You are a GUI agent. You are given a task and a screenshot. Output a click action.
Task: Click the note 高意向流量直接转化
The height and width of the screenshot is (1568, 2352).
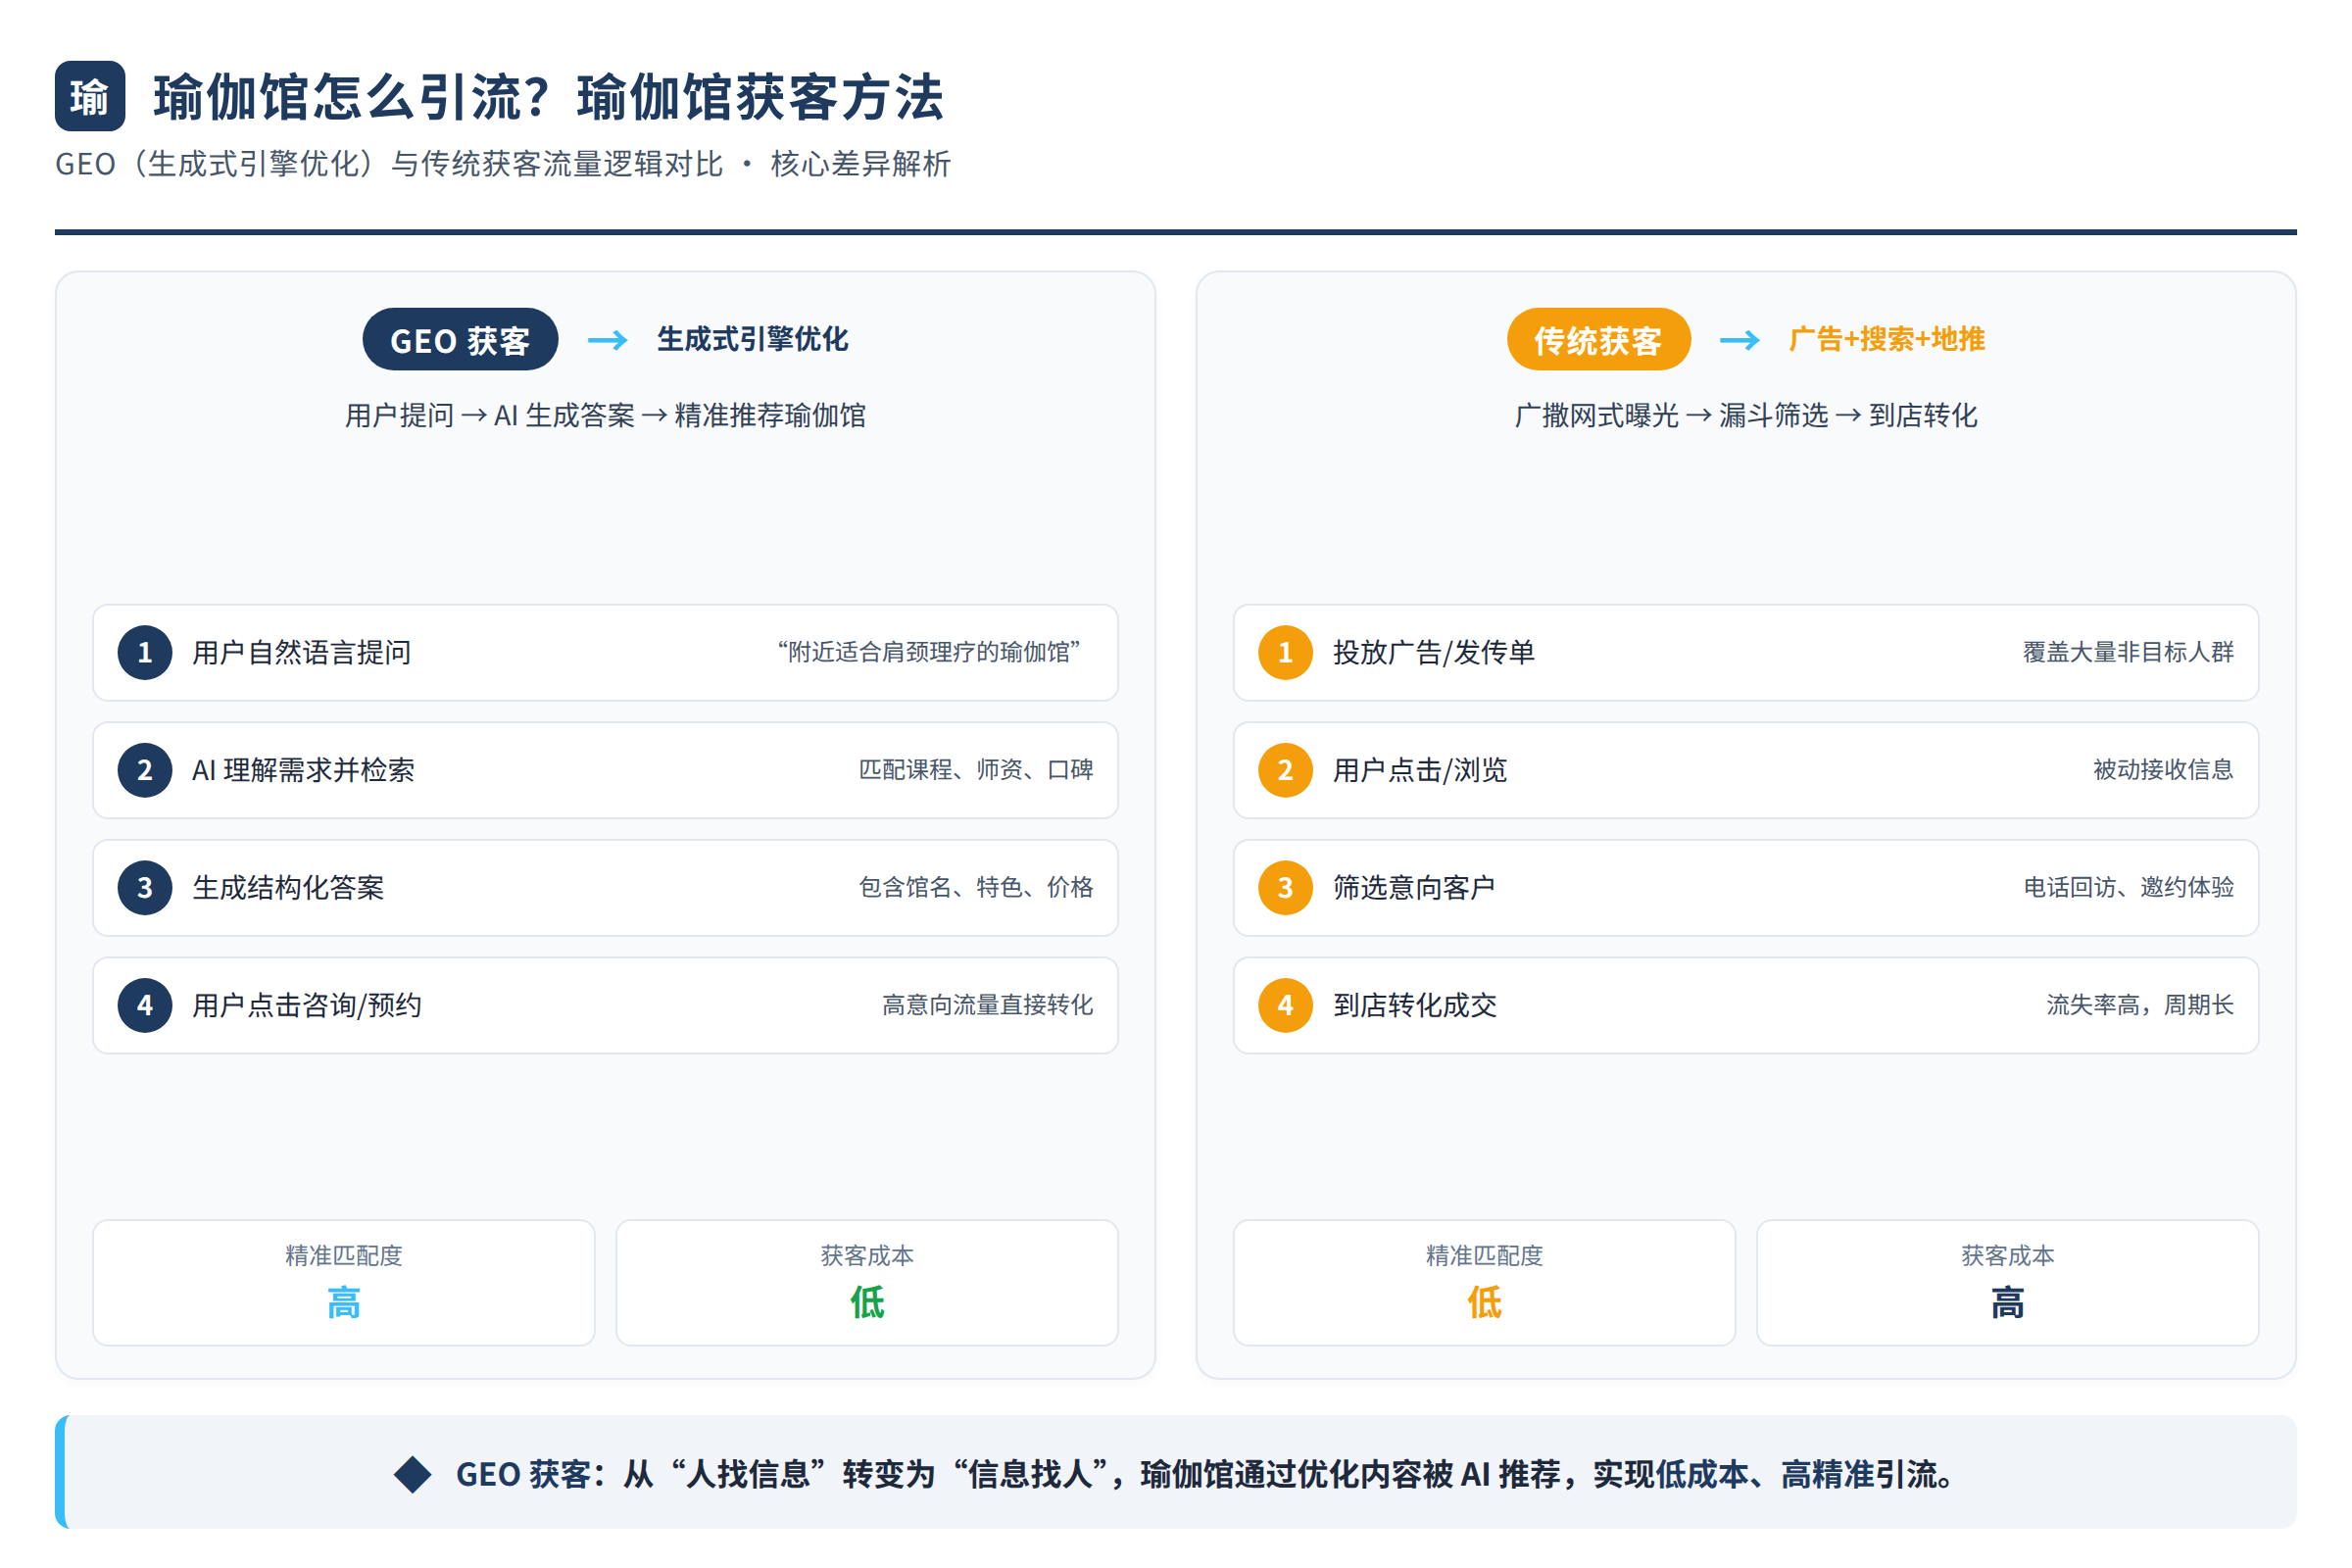click(x=988, y=1005)
